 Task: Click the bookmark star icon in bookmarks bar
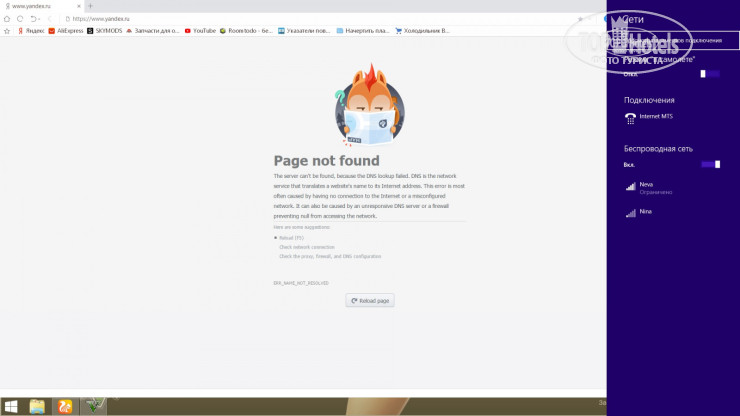[x=7, y=31]
